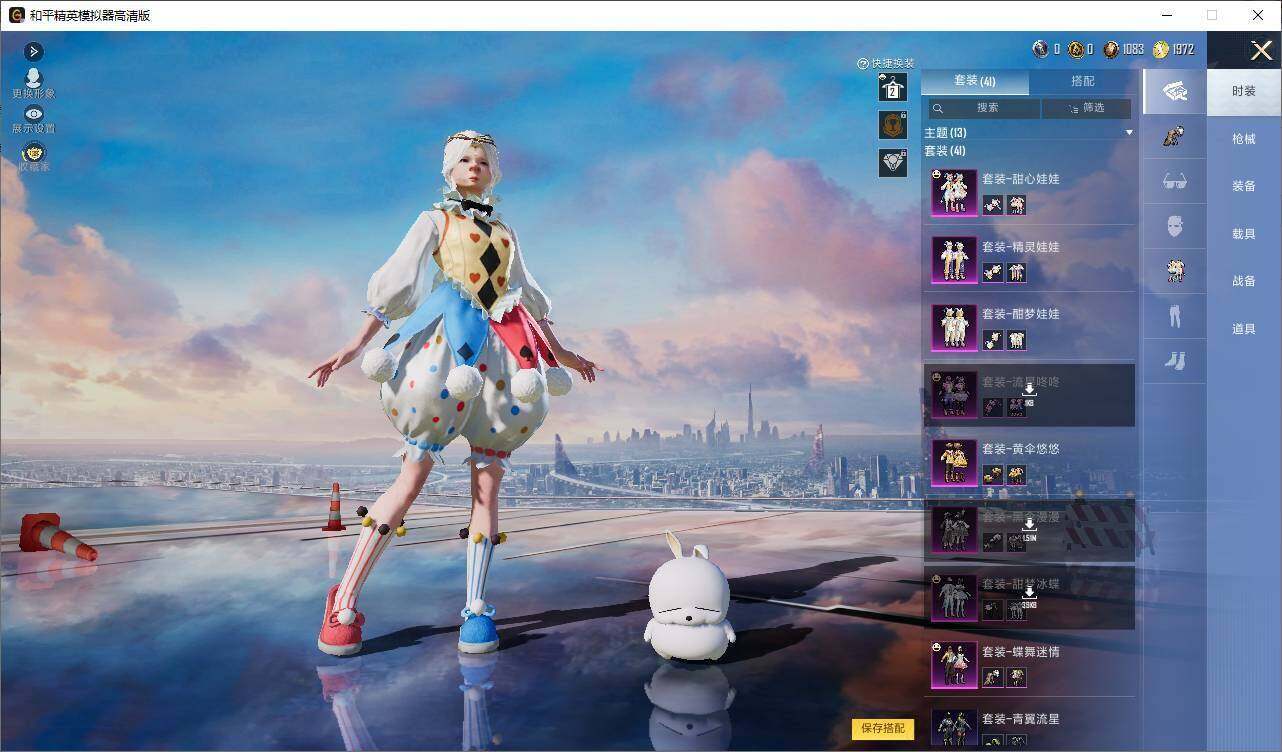Open the 战备 combat gear menu
Screen dimensions: 1282x752
coord(1244,281)
